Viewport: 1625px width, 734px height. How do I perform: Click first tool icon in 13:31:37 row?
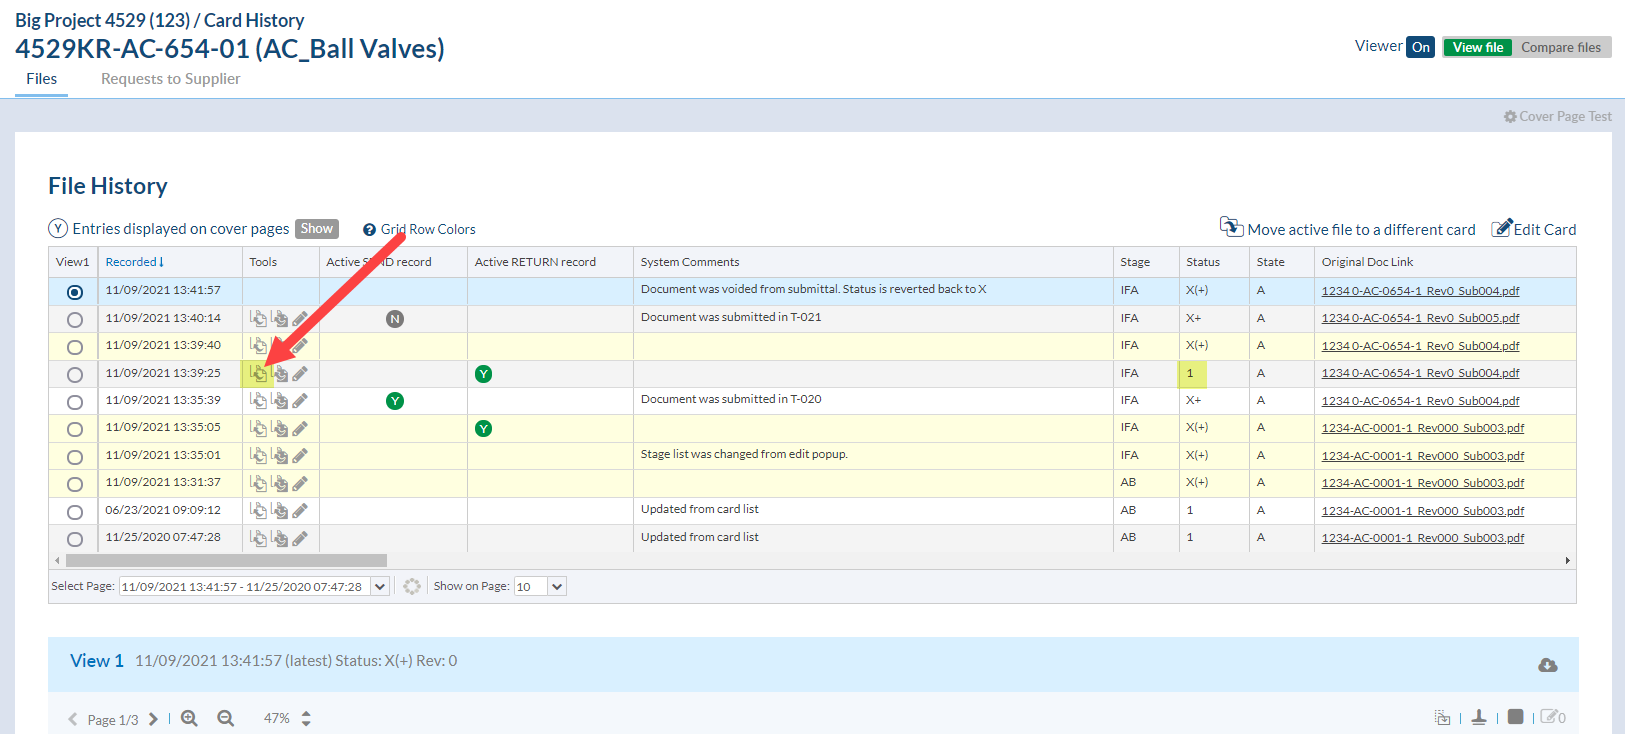[x=258, y=483]
